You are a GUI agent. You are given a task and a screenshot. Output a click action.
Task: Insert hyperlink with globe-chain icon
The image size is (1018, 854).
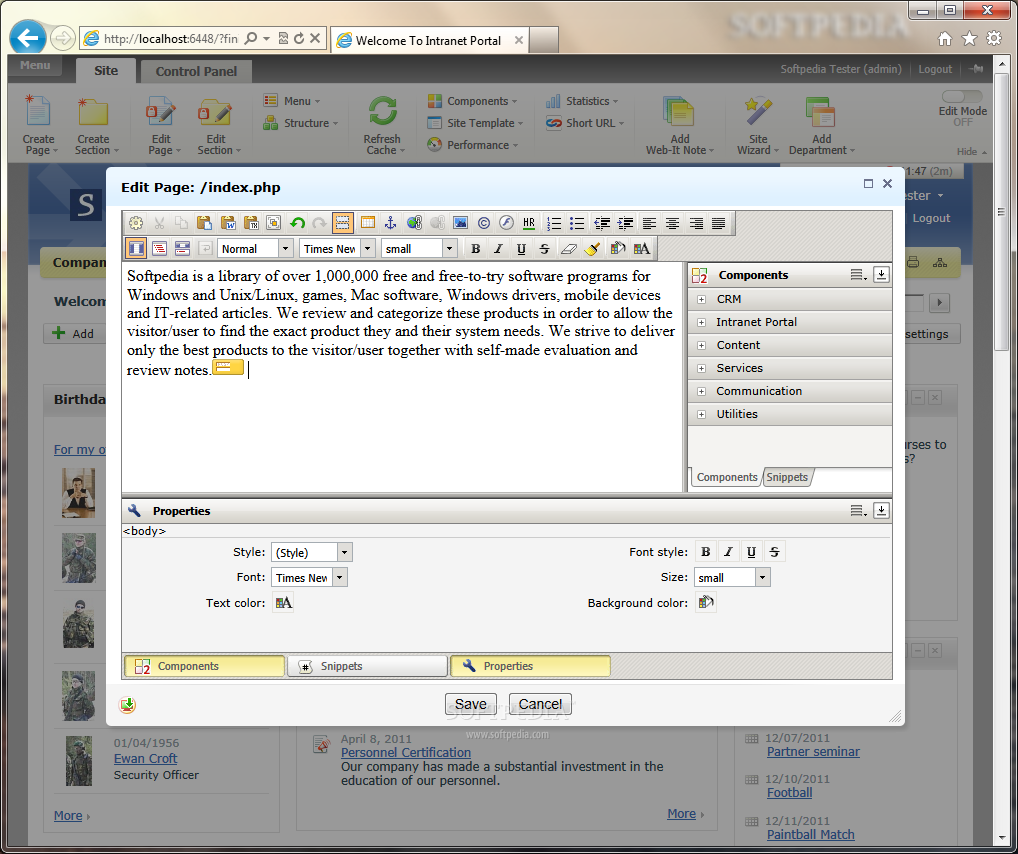coord(414,223)
